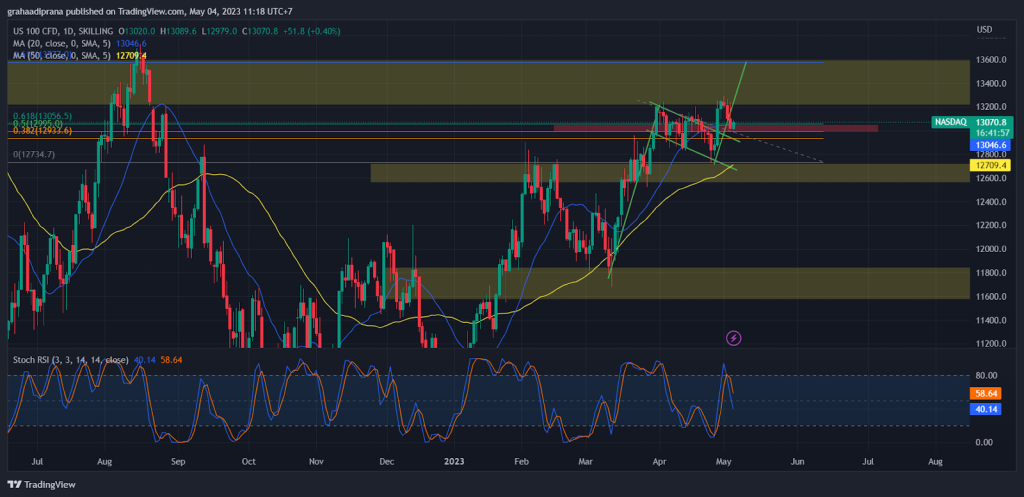This screenshot has height=497, width=1024.
Task: Click the 'USD' currency label on price axis
Action: (x=984, y=30)
